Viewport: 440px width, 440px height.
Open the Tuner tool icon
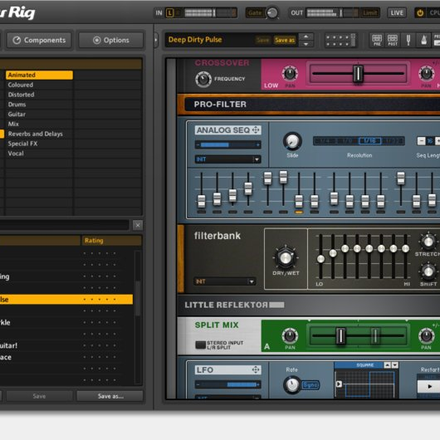coord(408,40)
